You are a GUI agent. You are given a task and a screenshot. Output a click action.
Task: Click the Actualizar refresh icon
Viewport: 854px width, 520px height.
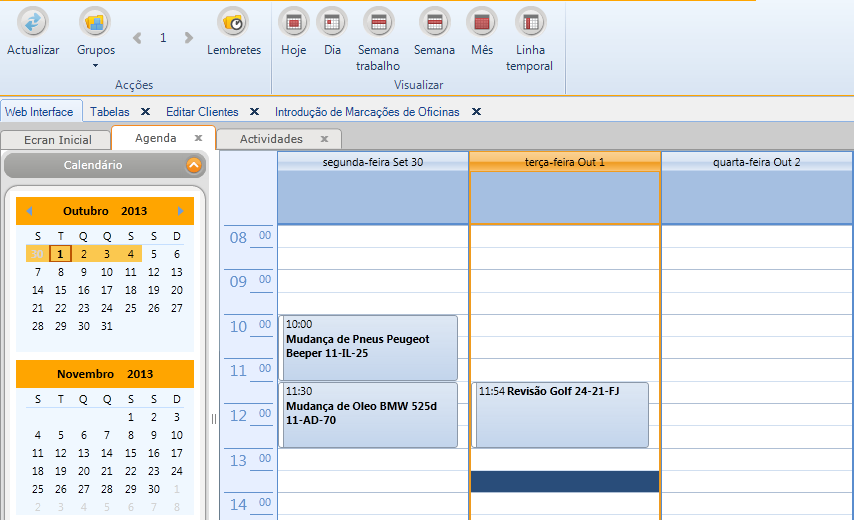pyautogui.click(x=33, y=22)
